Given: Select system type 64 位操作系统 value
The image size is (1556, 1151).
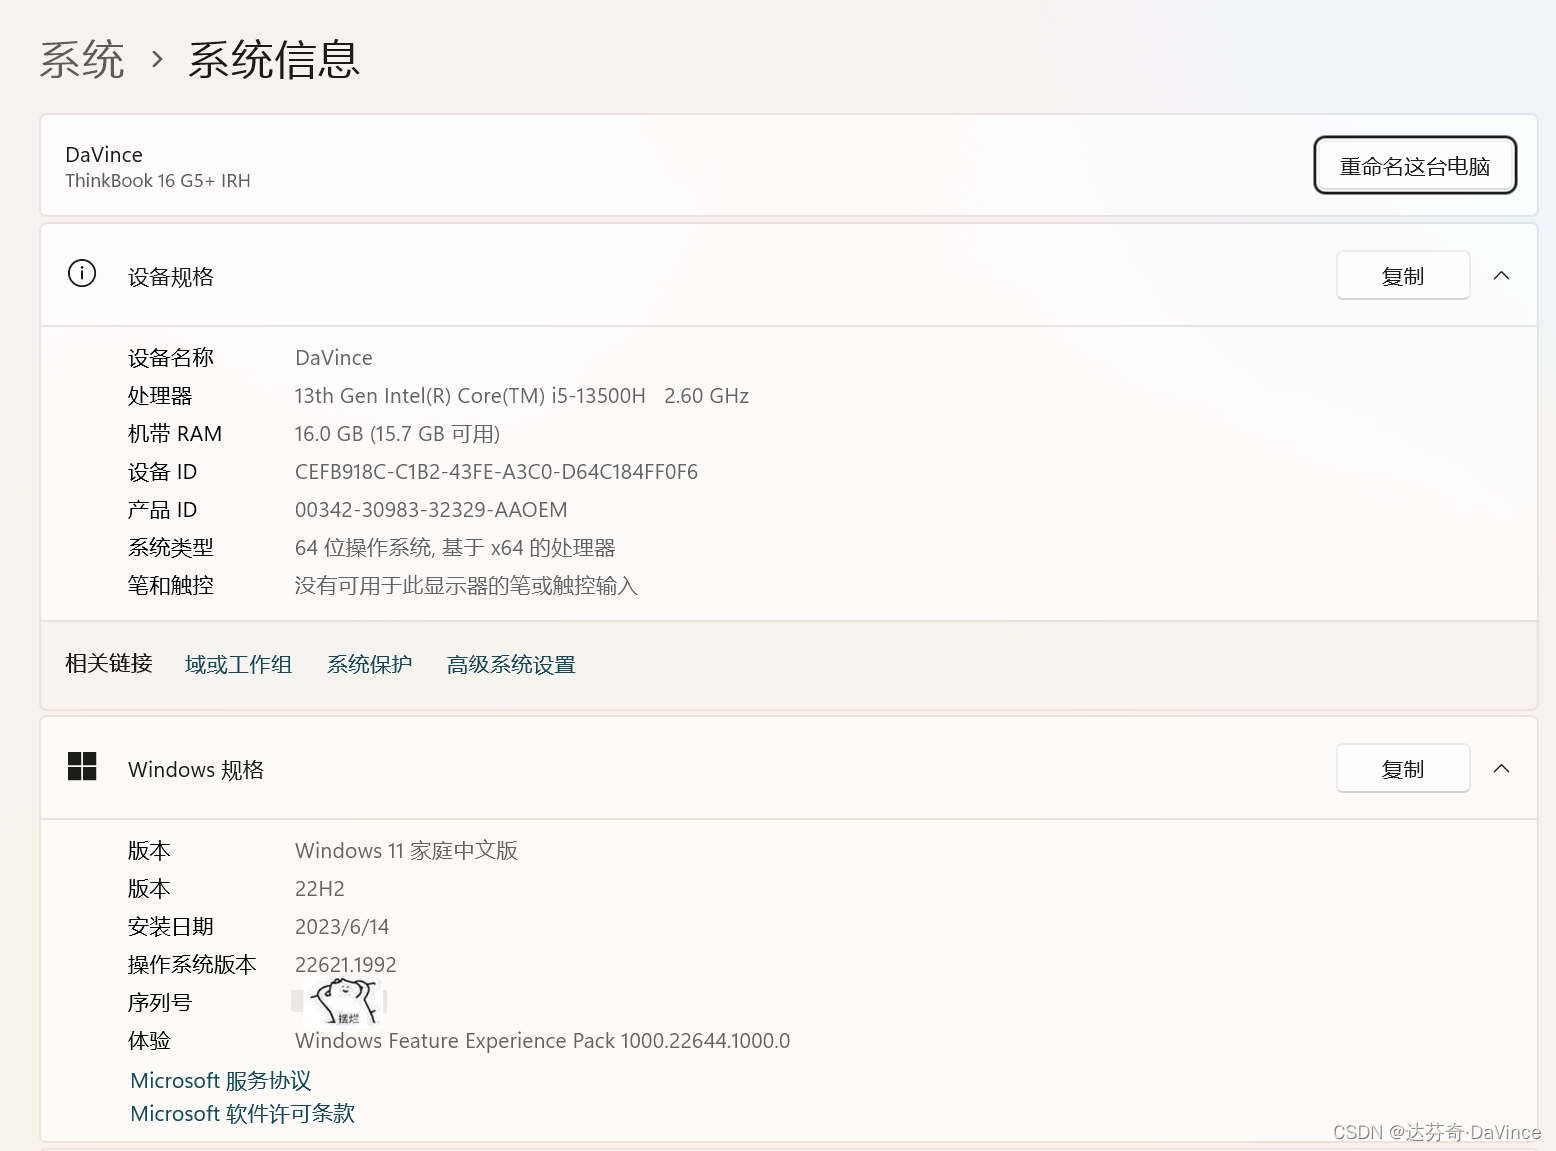Looking at the screenshot, I should 455,548.
